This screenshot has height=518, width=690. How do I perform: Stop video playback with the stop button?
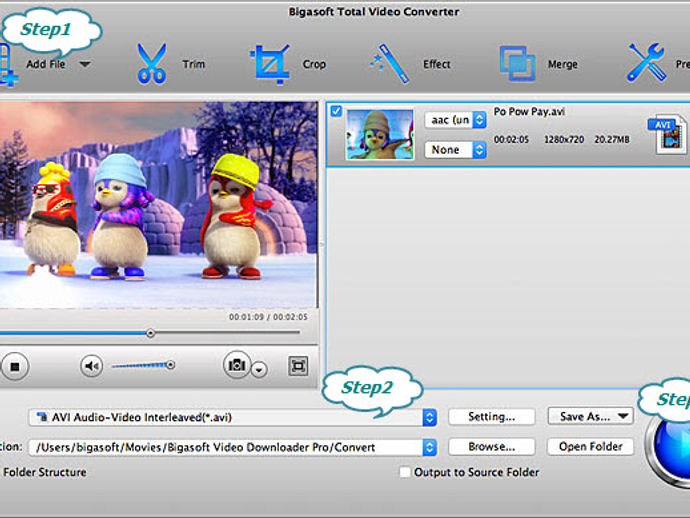tap(15, 366)
